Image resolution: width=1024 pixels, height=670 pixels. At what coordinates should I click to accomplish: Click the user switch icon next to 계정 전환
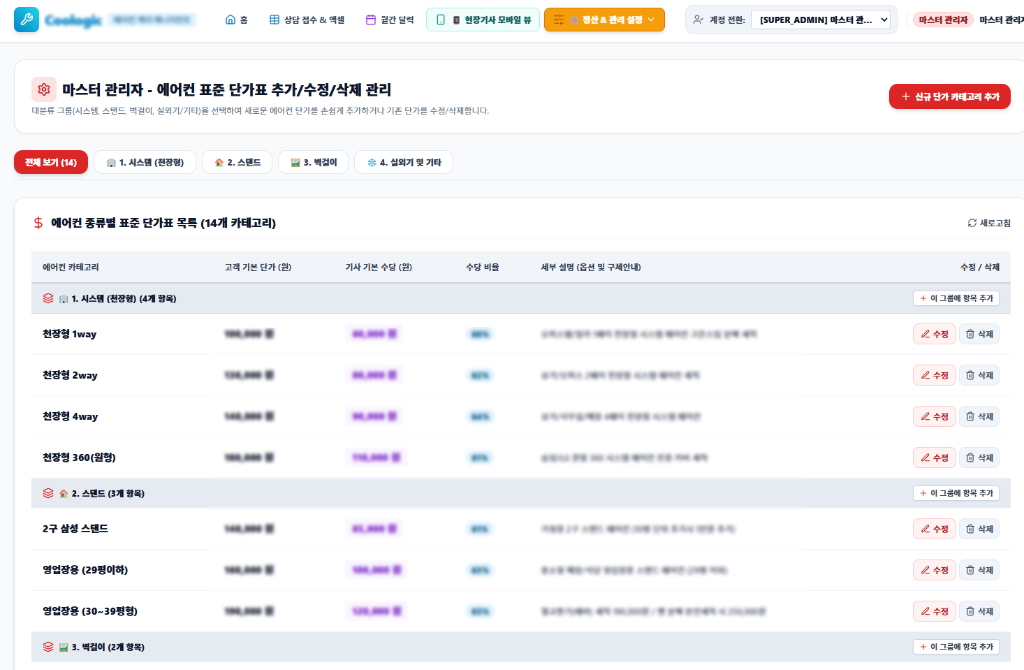[x=698, y=20]
